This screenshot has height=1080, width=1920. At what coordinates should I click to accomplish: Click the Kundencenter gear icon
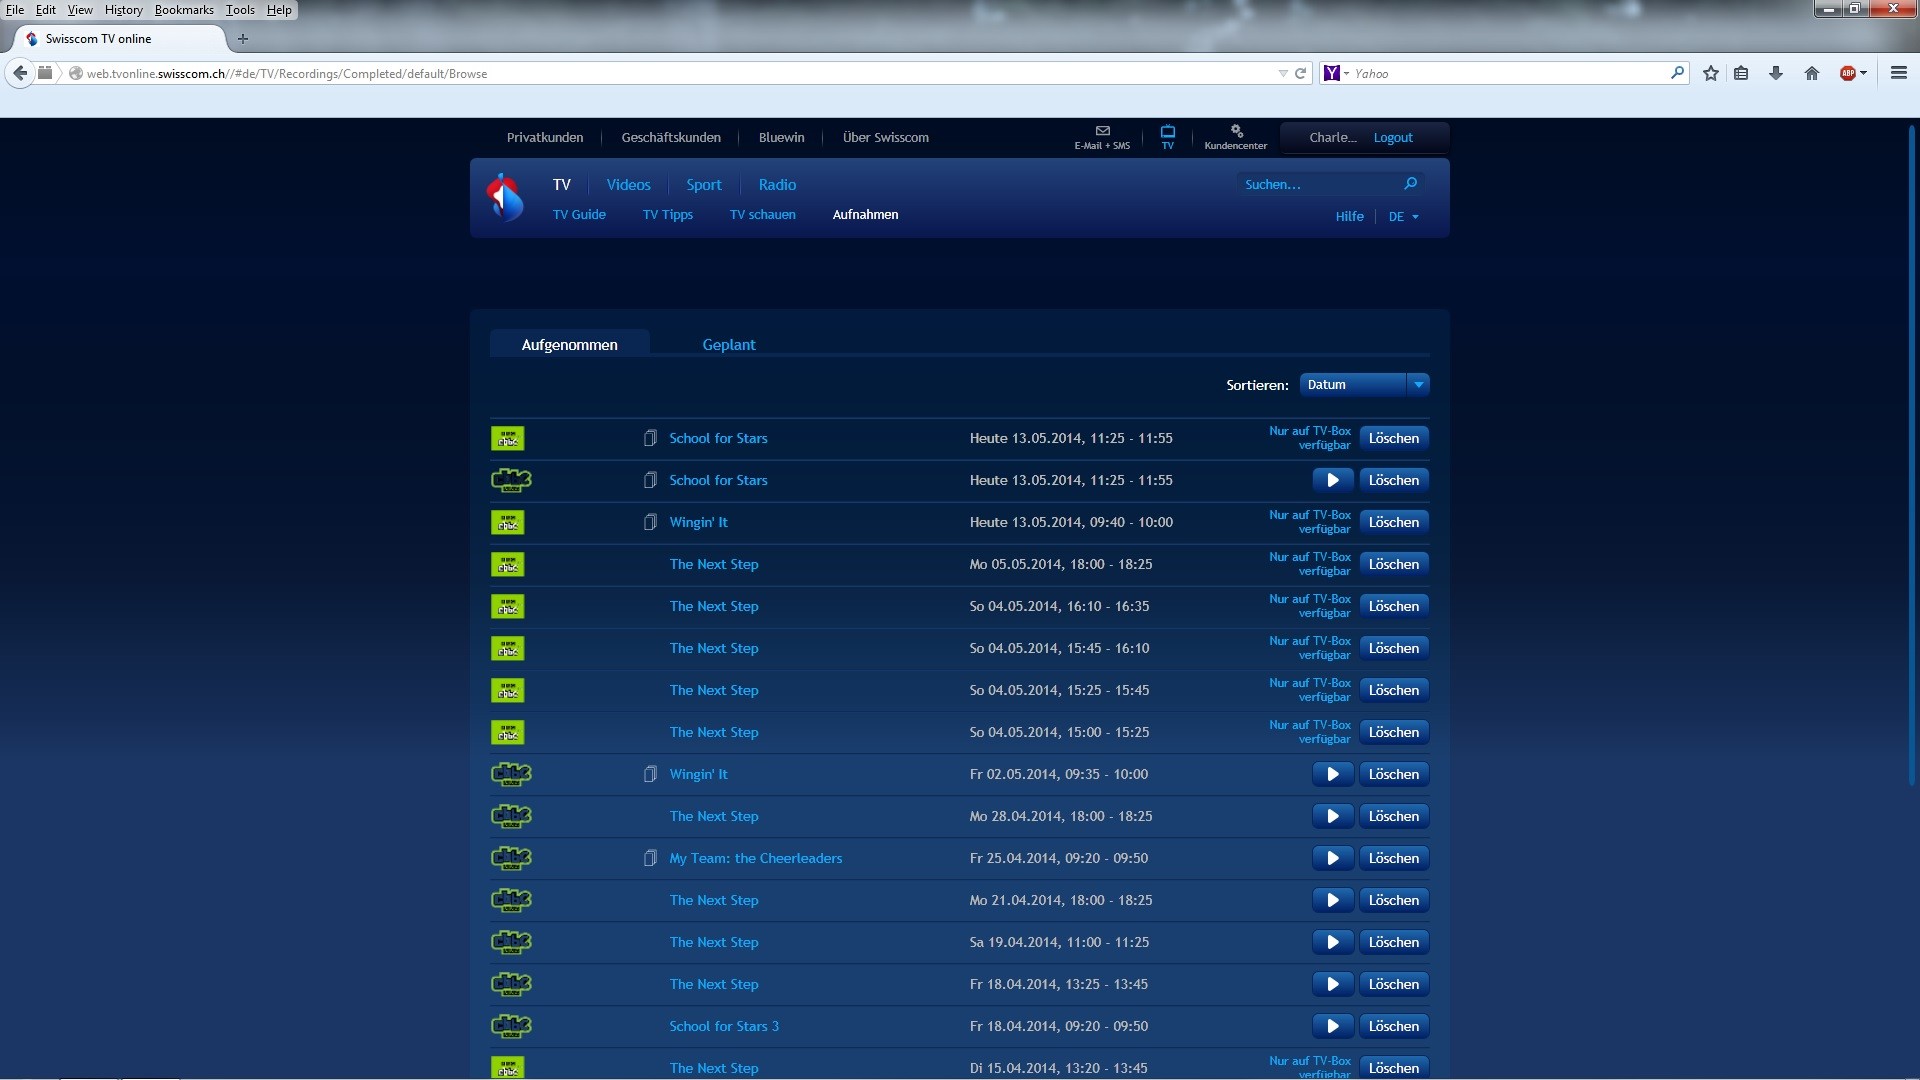pos(1236,132)
